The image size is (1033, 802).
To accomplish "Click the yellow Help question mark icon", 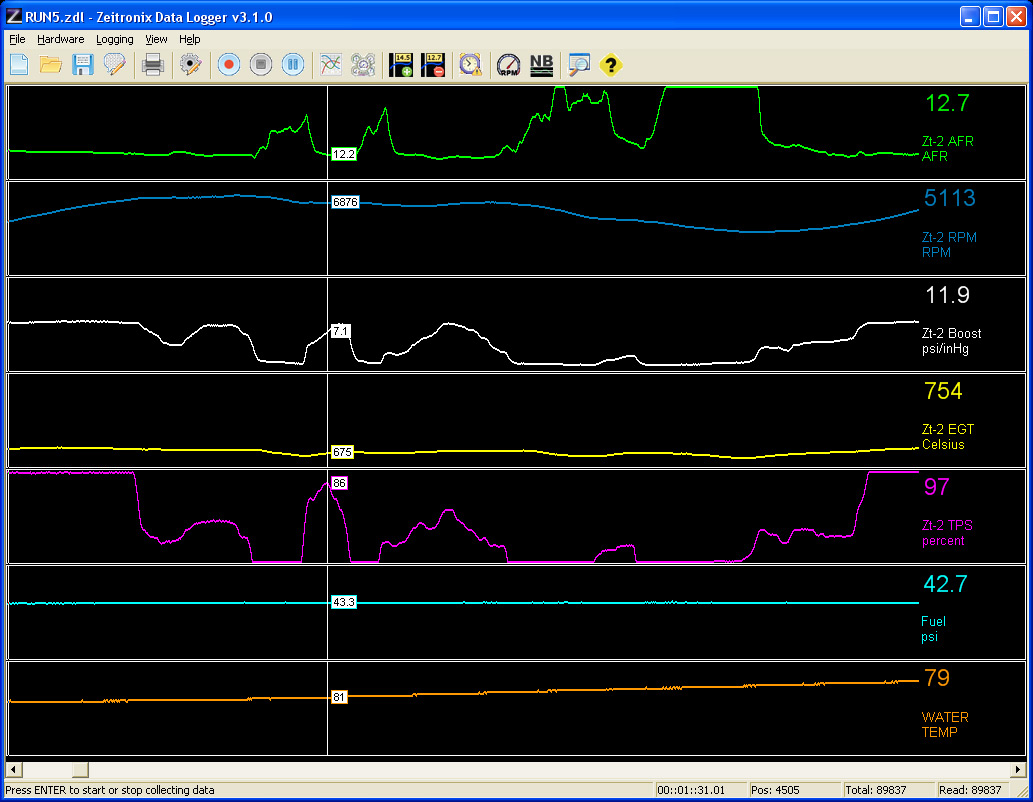I will pos(610,65).
